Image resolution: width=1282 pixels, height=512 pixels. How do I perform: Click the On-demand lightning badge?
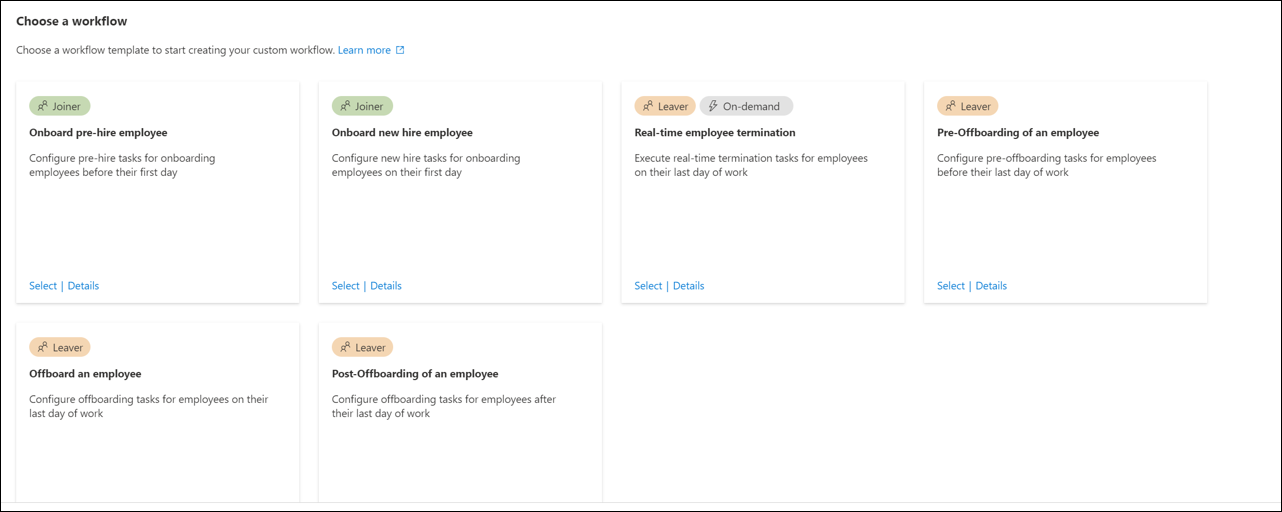[x=746, y=106]
